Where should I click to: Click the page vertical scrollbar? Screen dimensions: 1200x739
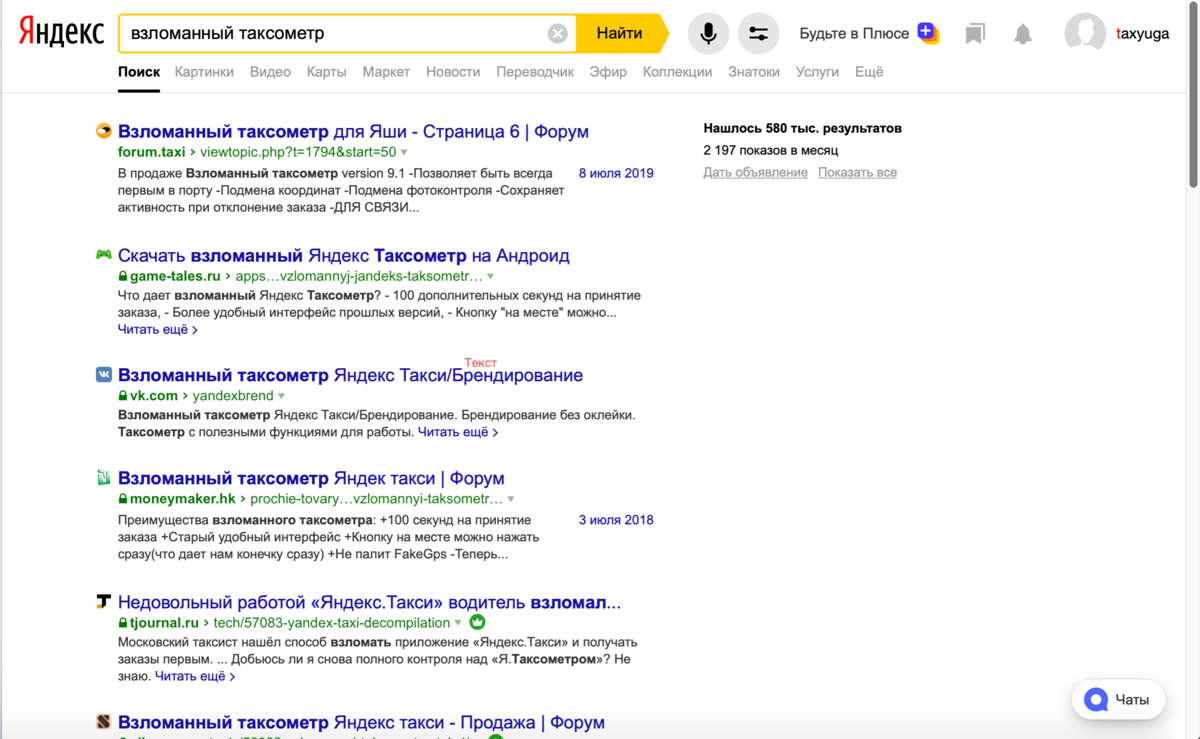click(x=1193, y=95)
